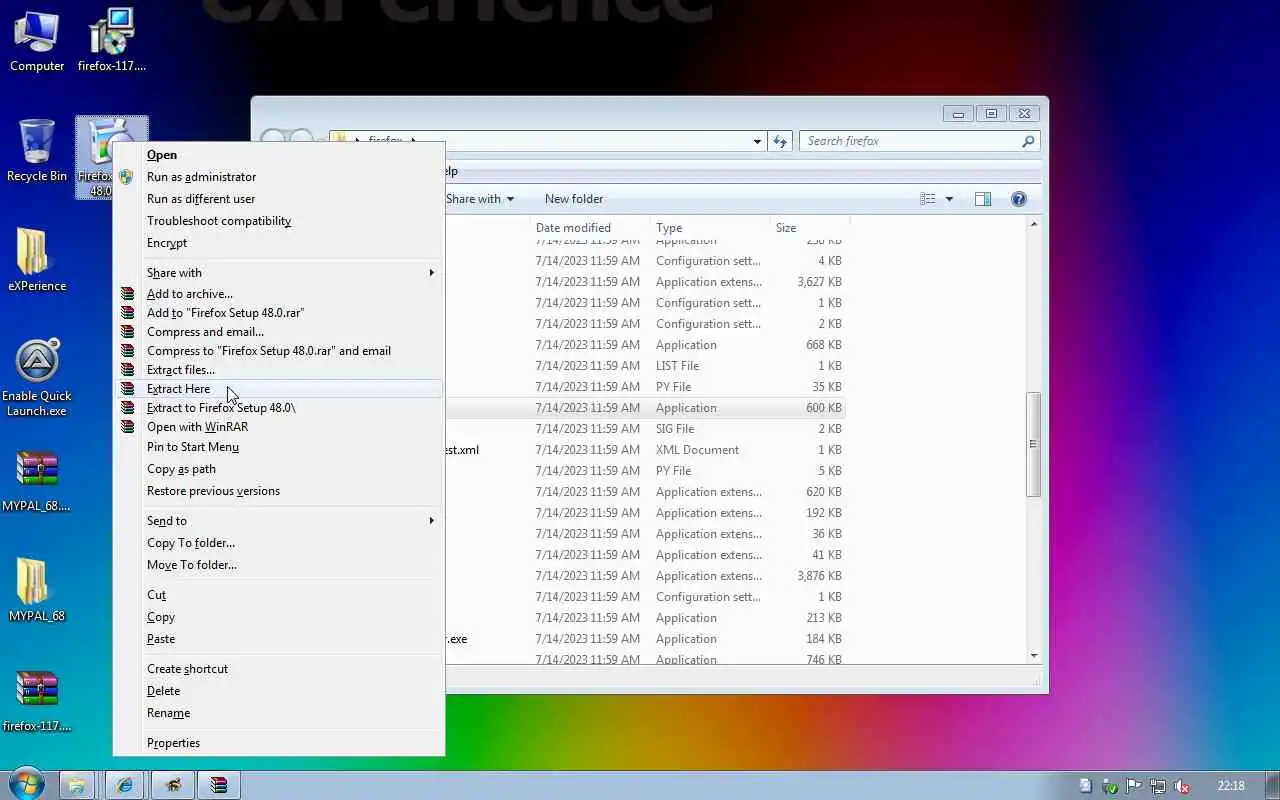Choose Delete from the context menu
The width and height of the screenshot is (1280, 800).
(x=279, y=691)
